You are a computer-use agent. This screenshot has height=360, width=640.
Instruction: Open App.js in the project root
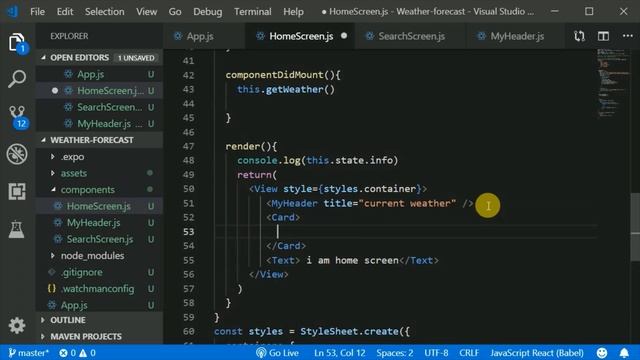point(100,305)
